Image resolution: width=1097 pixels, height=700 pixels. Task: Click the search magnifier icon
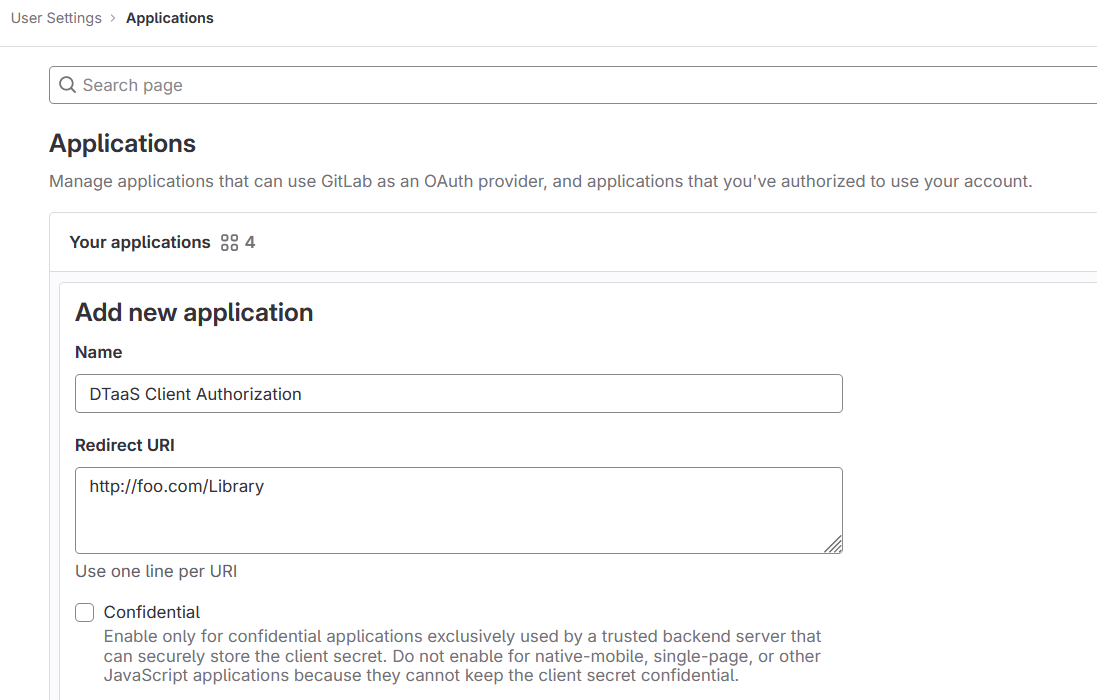point(66,85)
